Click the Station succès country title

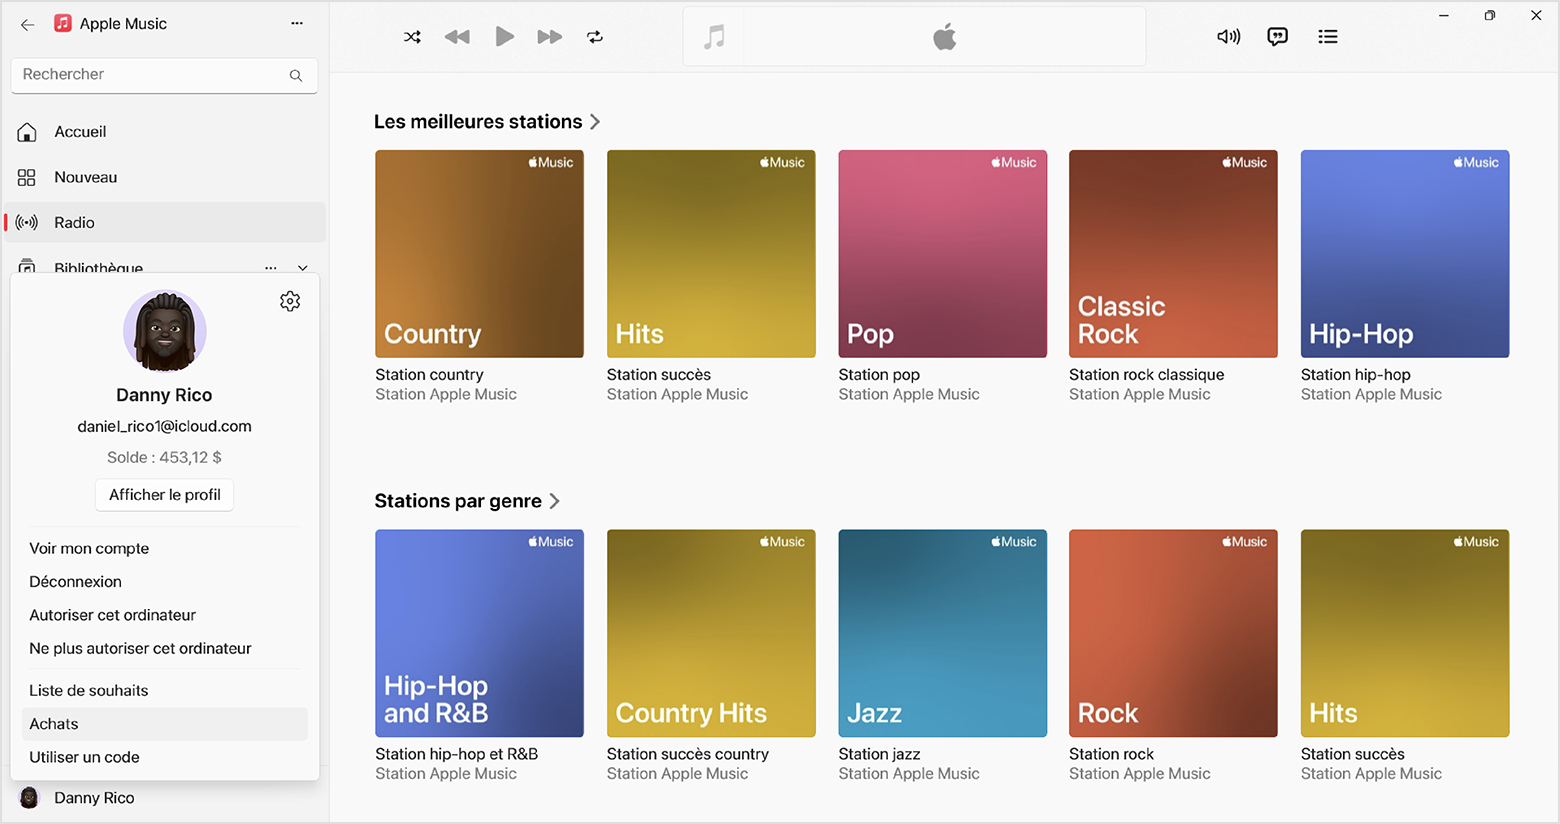[688, 754]
